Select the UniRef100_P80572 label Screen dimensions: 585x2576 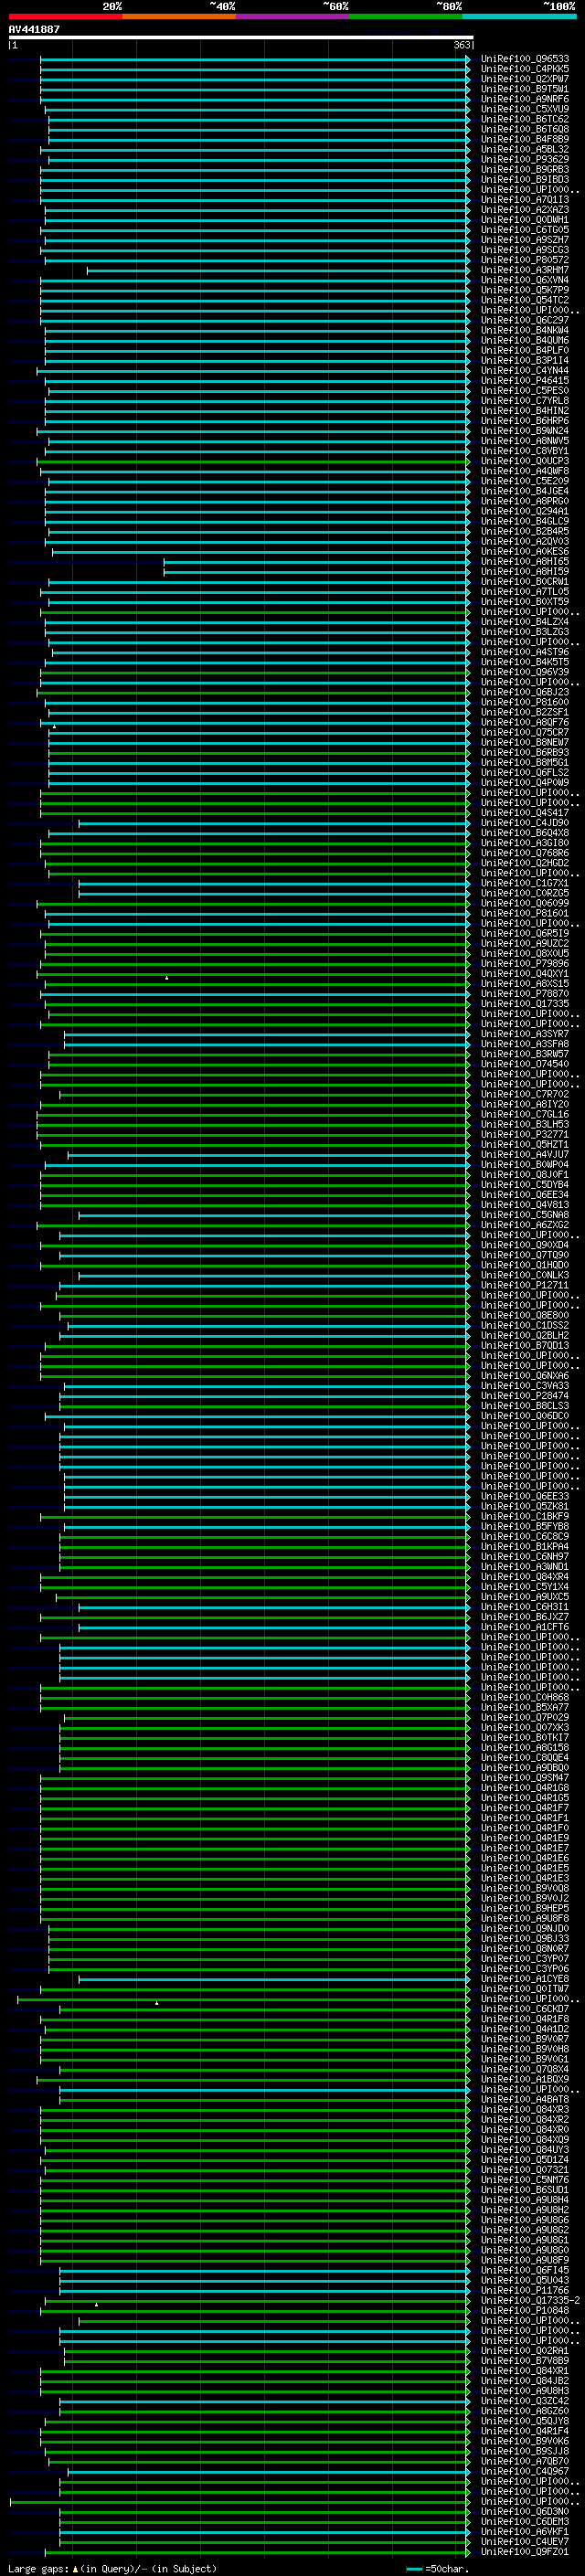point(525,260)
